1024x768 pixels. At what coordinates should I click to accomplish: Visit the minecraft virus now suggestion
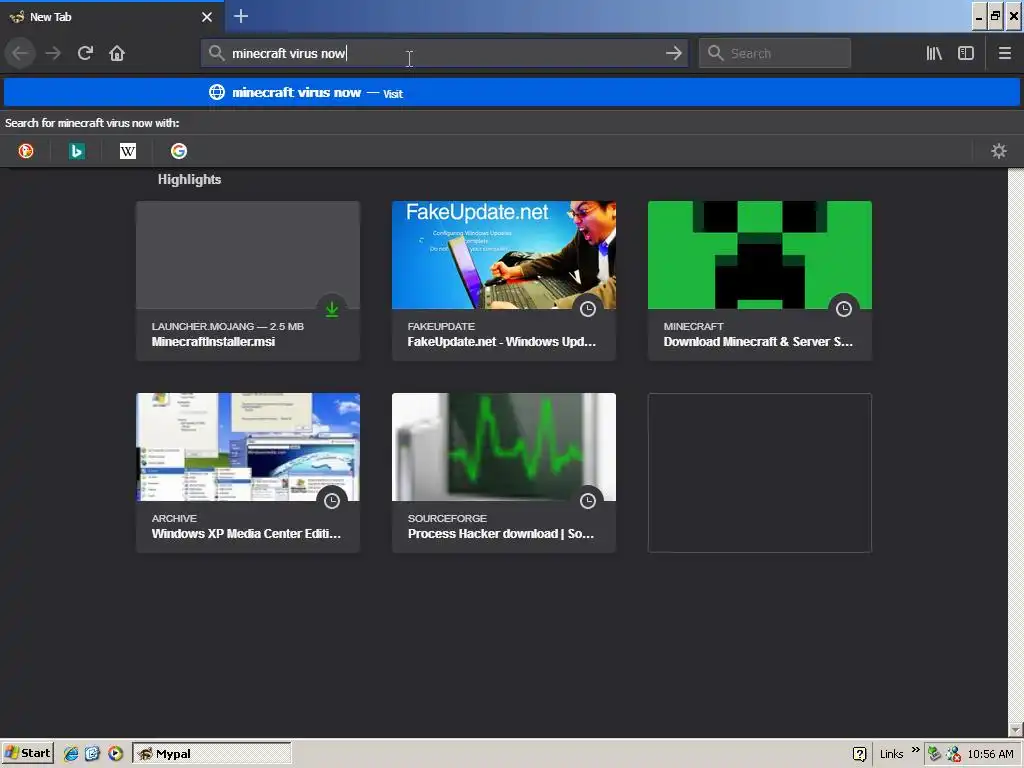511,92
